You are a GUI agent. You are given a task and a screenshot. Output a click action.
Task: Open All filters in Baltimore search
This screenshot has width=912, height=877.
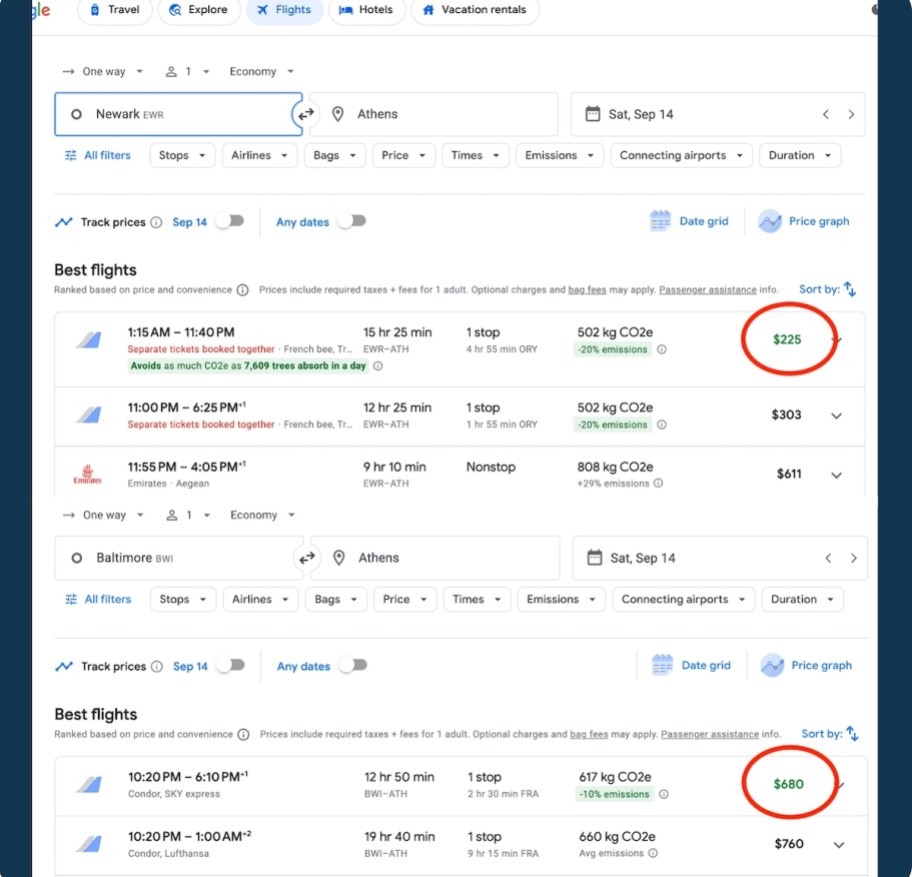click(x=98, y=599)
